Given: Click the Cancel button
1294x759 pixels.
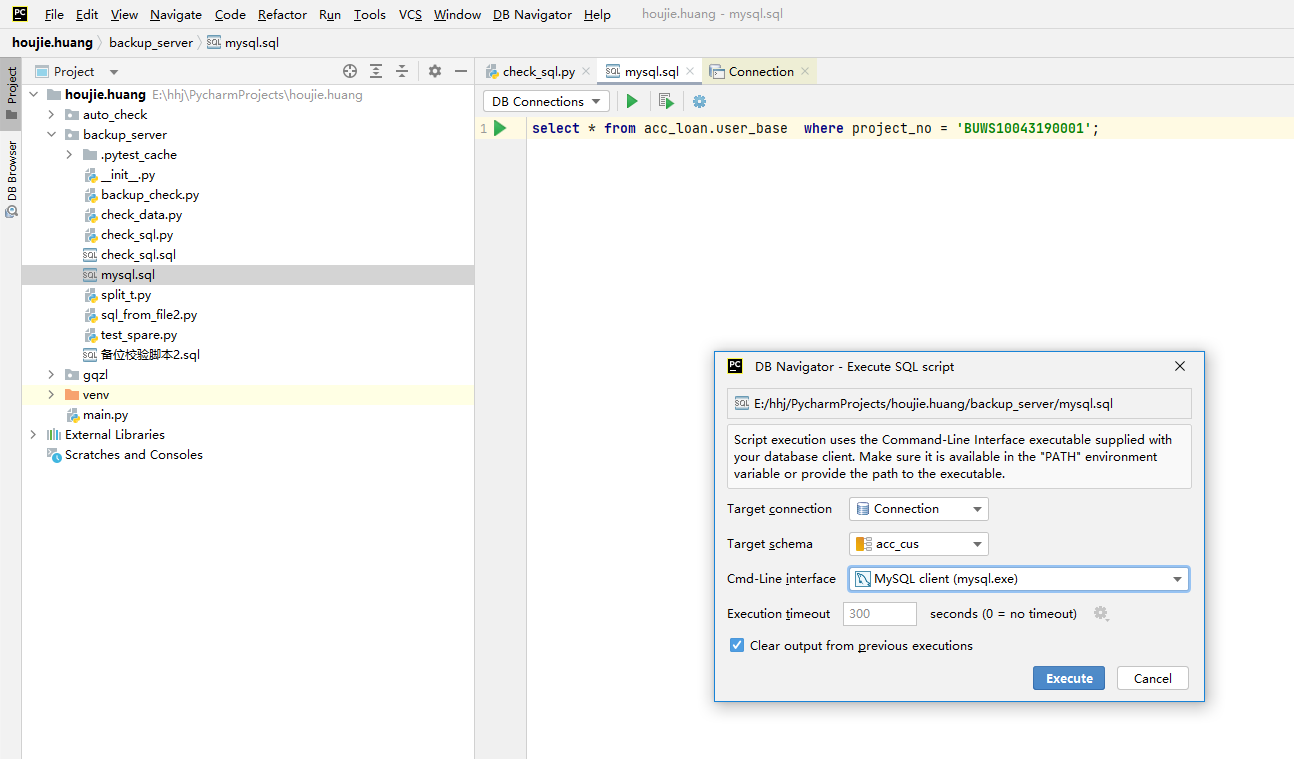Looking at the screenshot, I should click(x=1152, y=678).
